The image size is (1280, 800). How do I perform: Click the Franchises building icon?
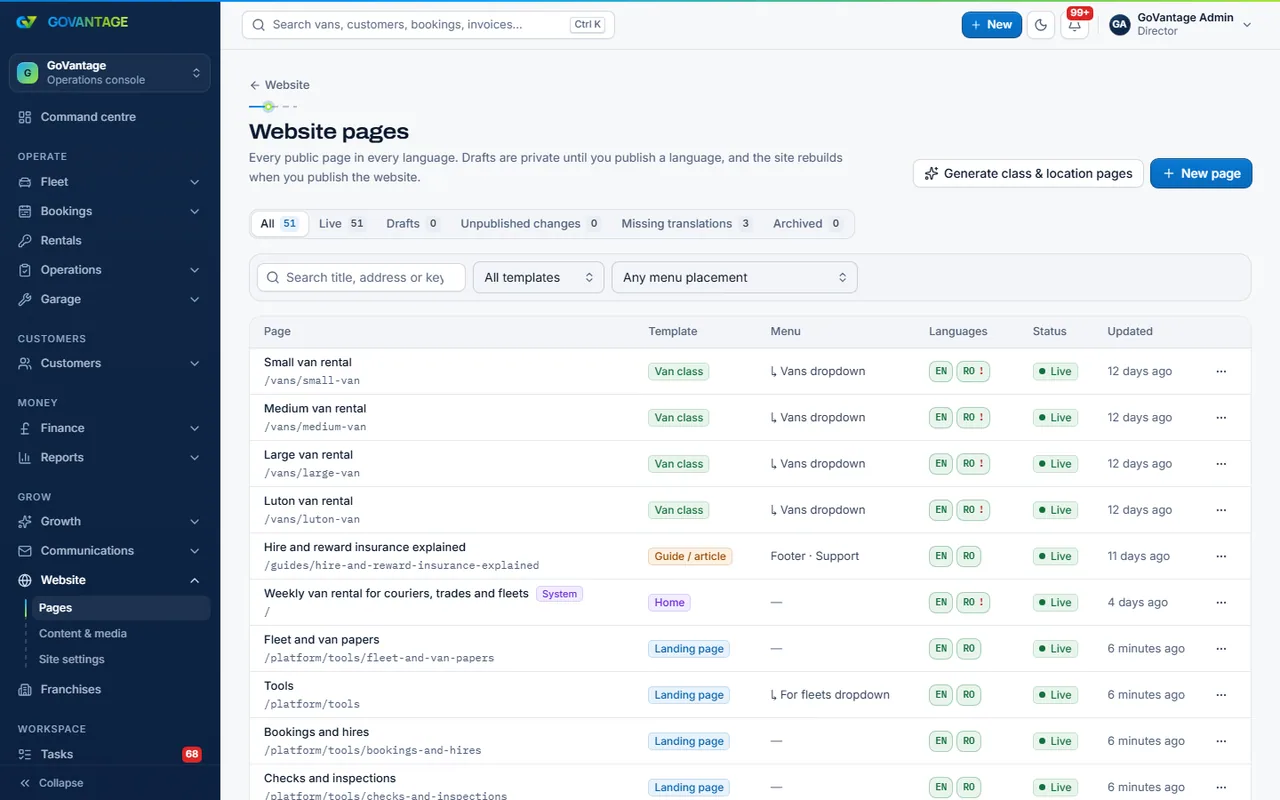pyautogui.click(x=25, y=689)
